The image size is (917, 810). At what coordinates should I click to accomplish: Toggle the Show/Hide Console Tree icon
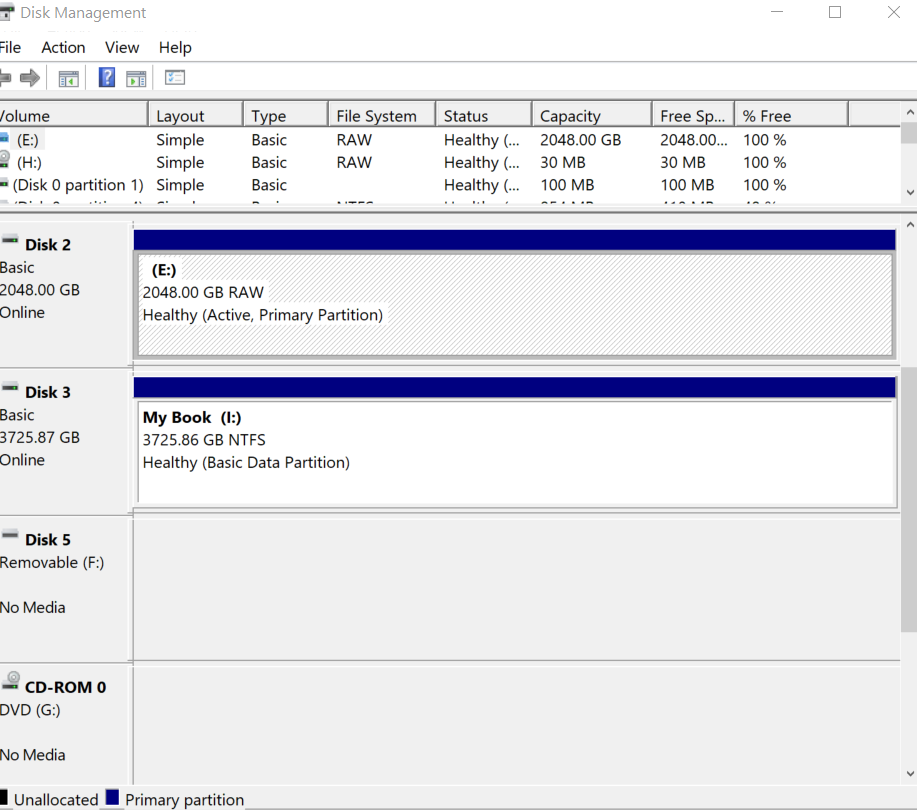68,78
